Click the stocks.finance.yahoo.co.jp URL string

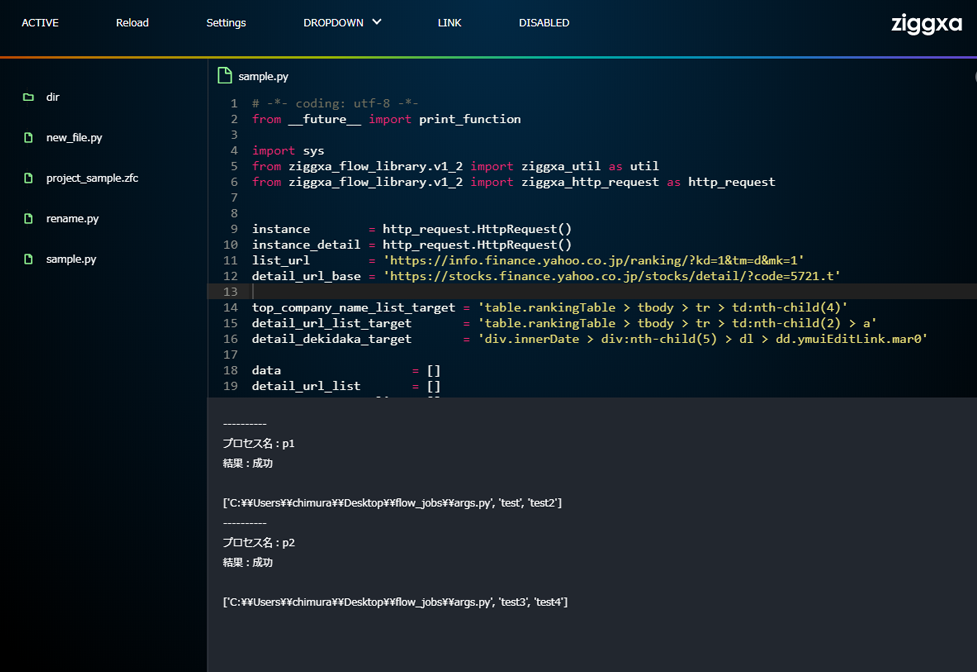(x=612, y=276)
